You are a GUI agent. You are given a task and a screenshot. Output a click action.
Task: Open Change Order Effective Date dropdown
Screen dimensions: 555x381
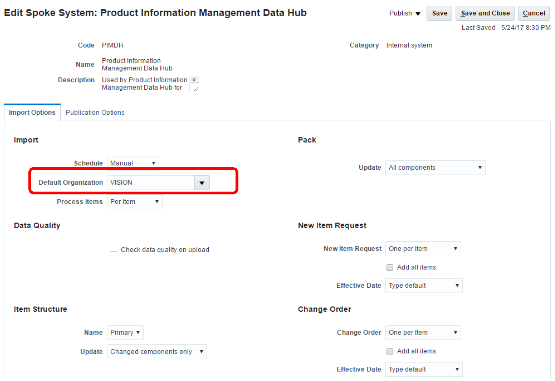coord(424,369)
